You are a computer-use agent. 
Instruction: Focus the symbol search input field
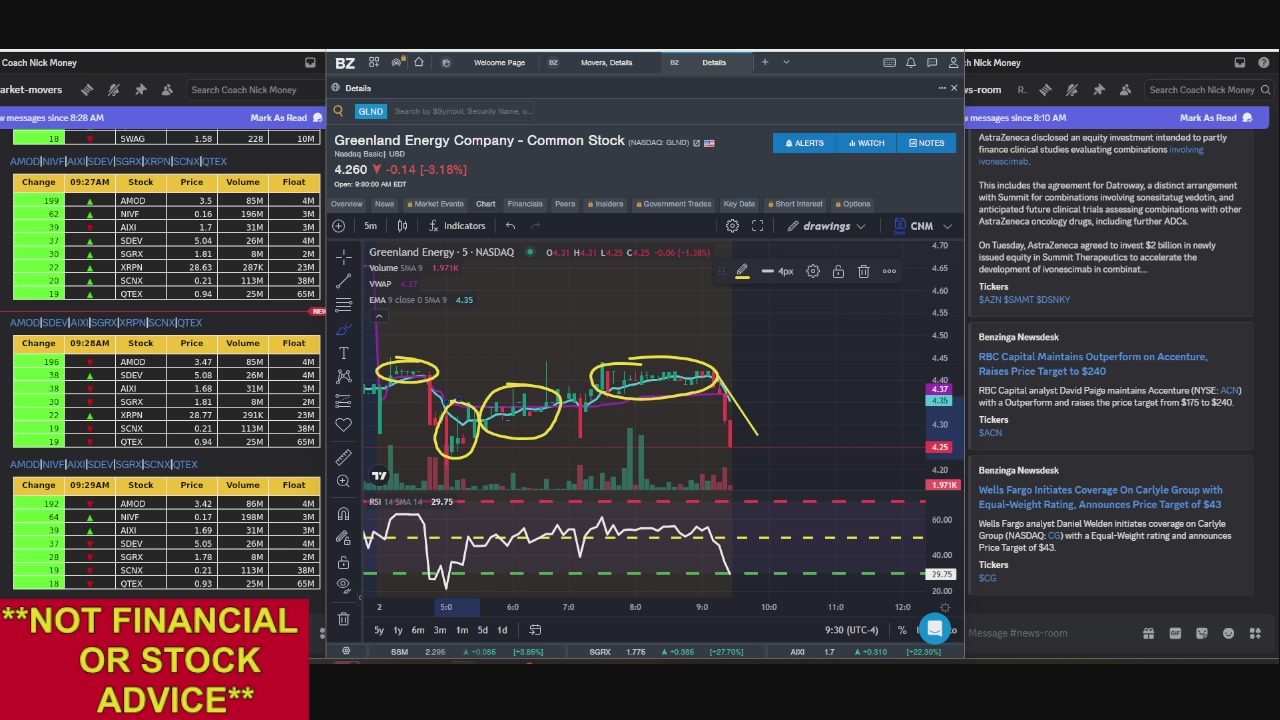point(463,111)
